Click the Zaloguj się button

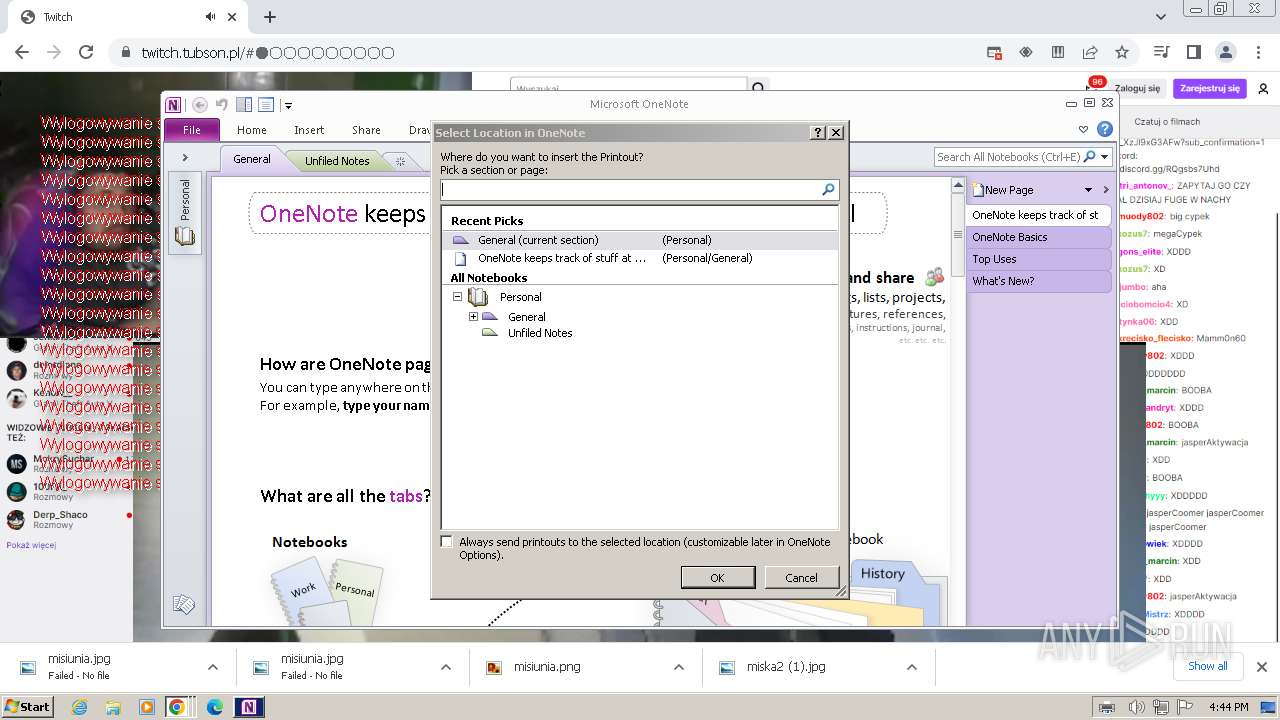[1137, 88]
